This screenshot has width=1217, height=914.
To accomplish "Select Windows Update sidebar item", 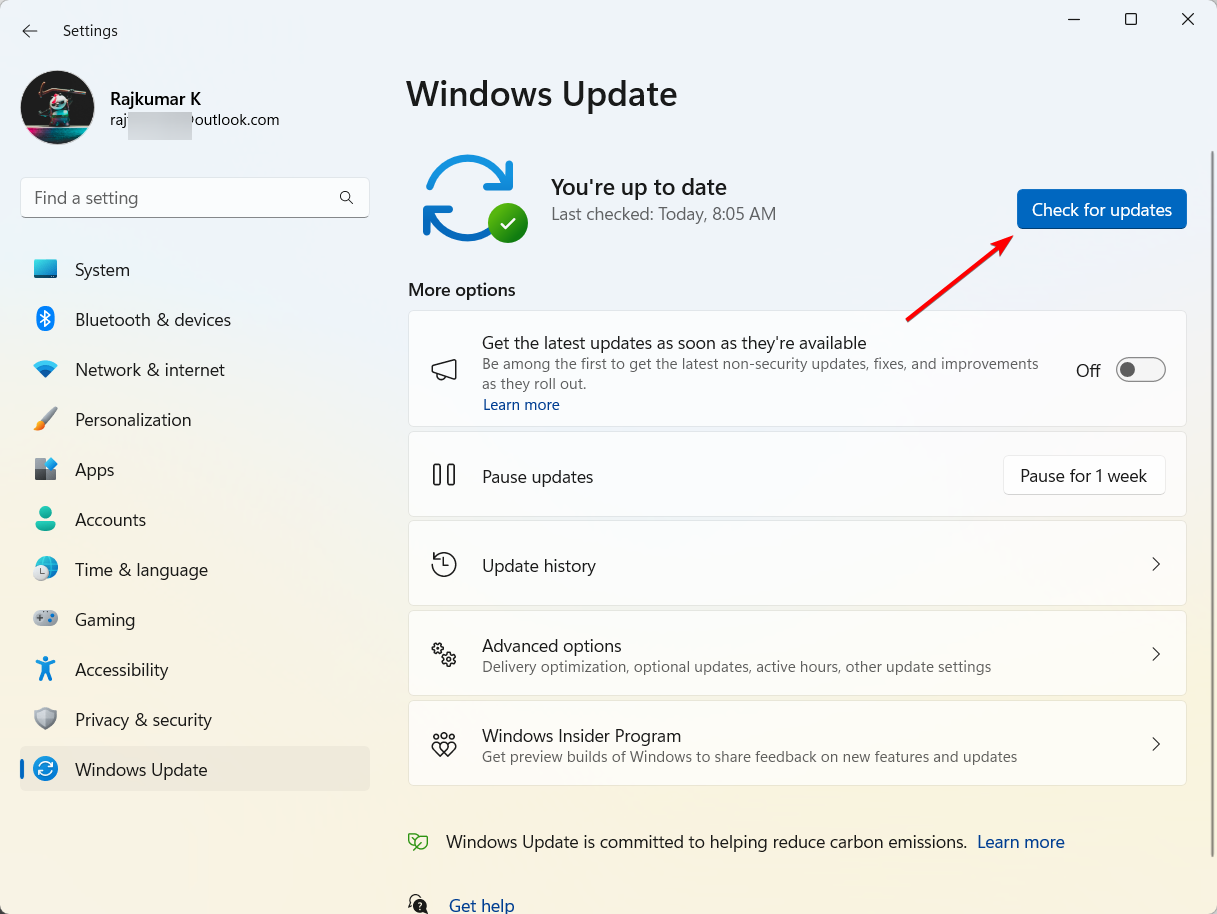I will pyautogui.click(x=195, y=769).
